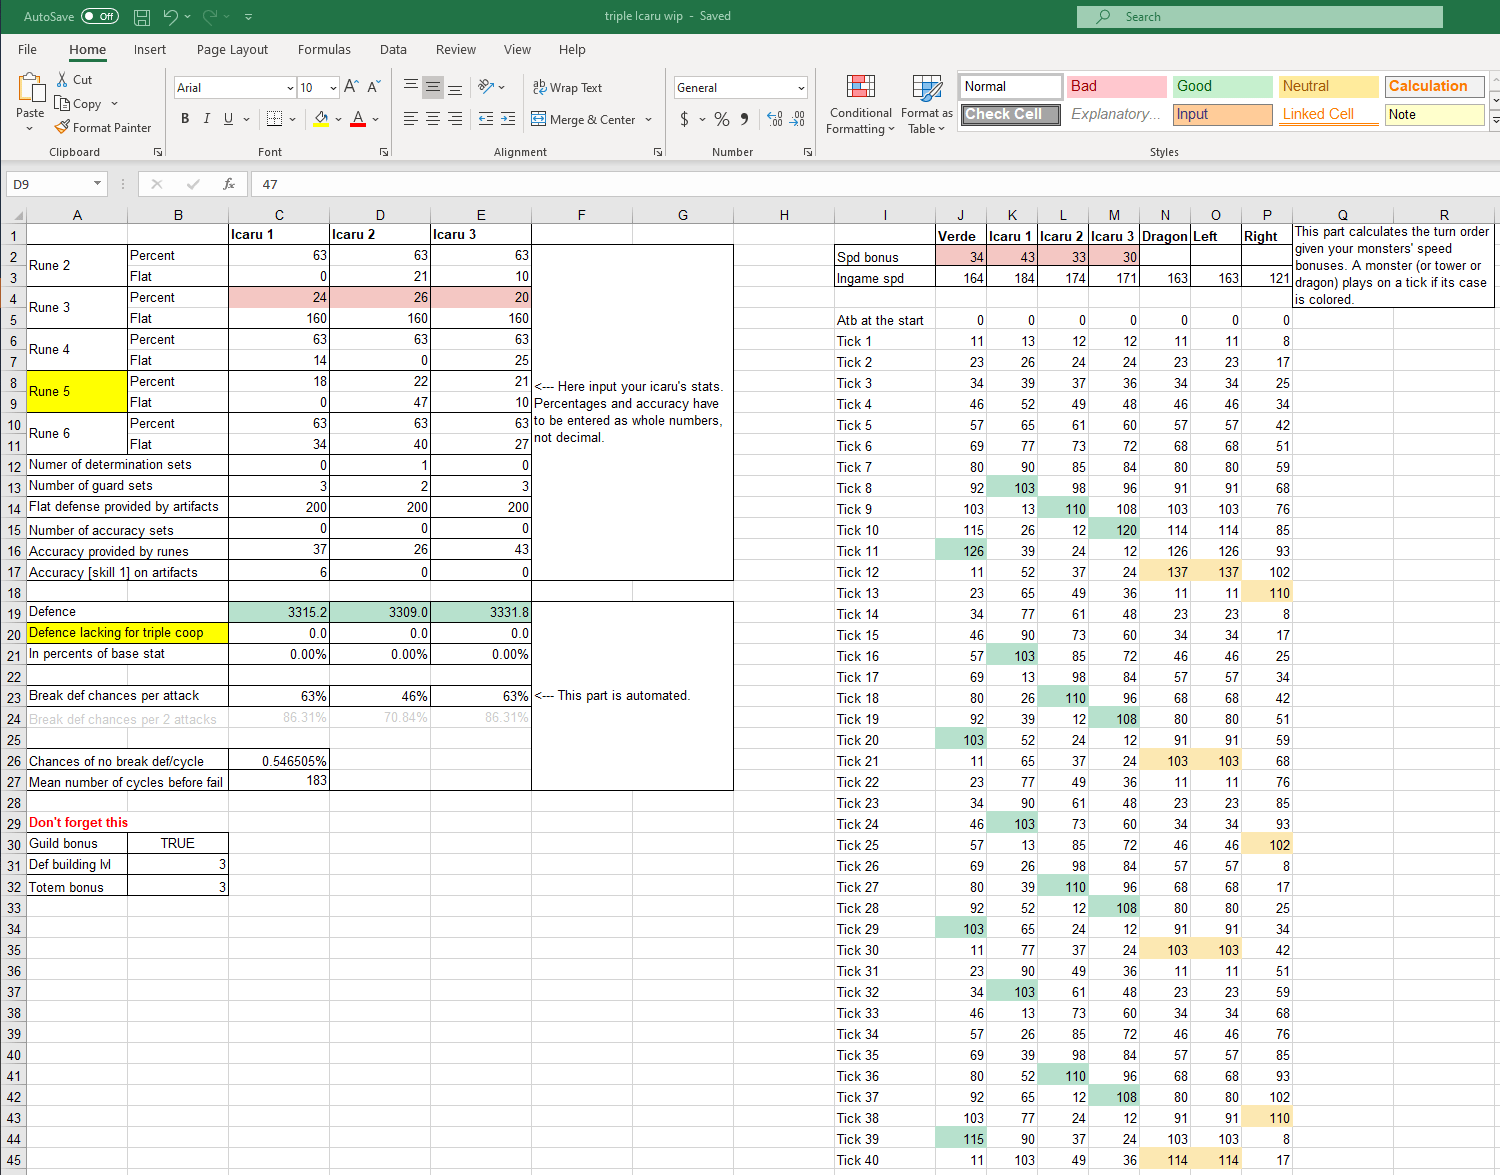Open the Number format dialog launcher
Image resolution: width=1500 pixels, height=1175 pixels.
(808, 152)
